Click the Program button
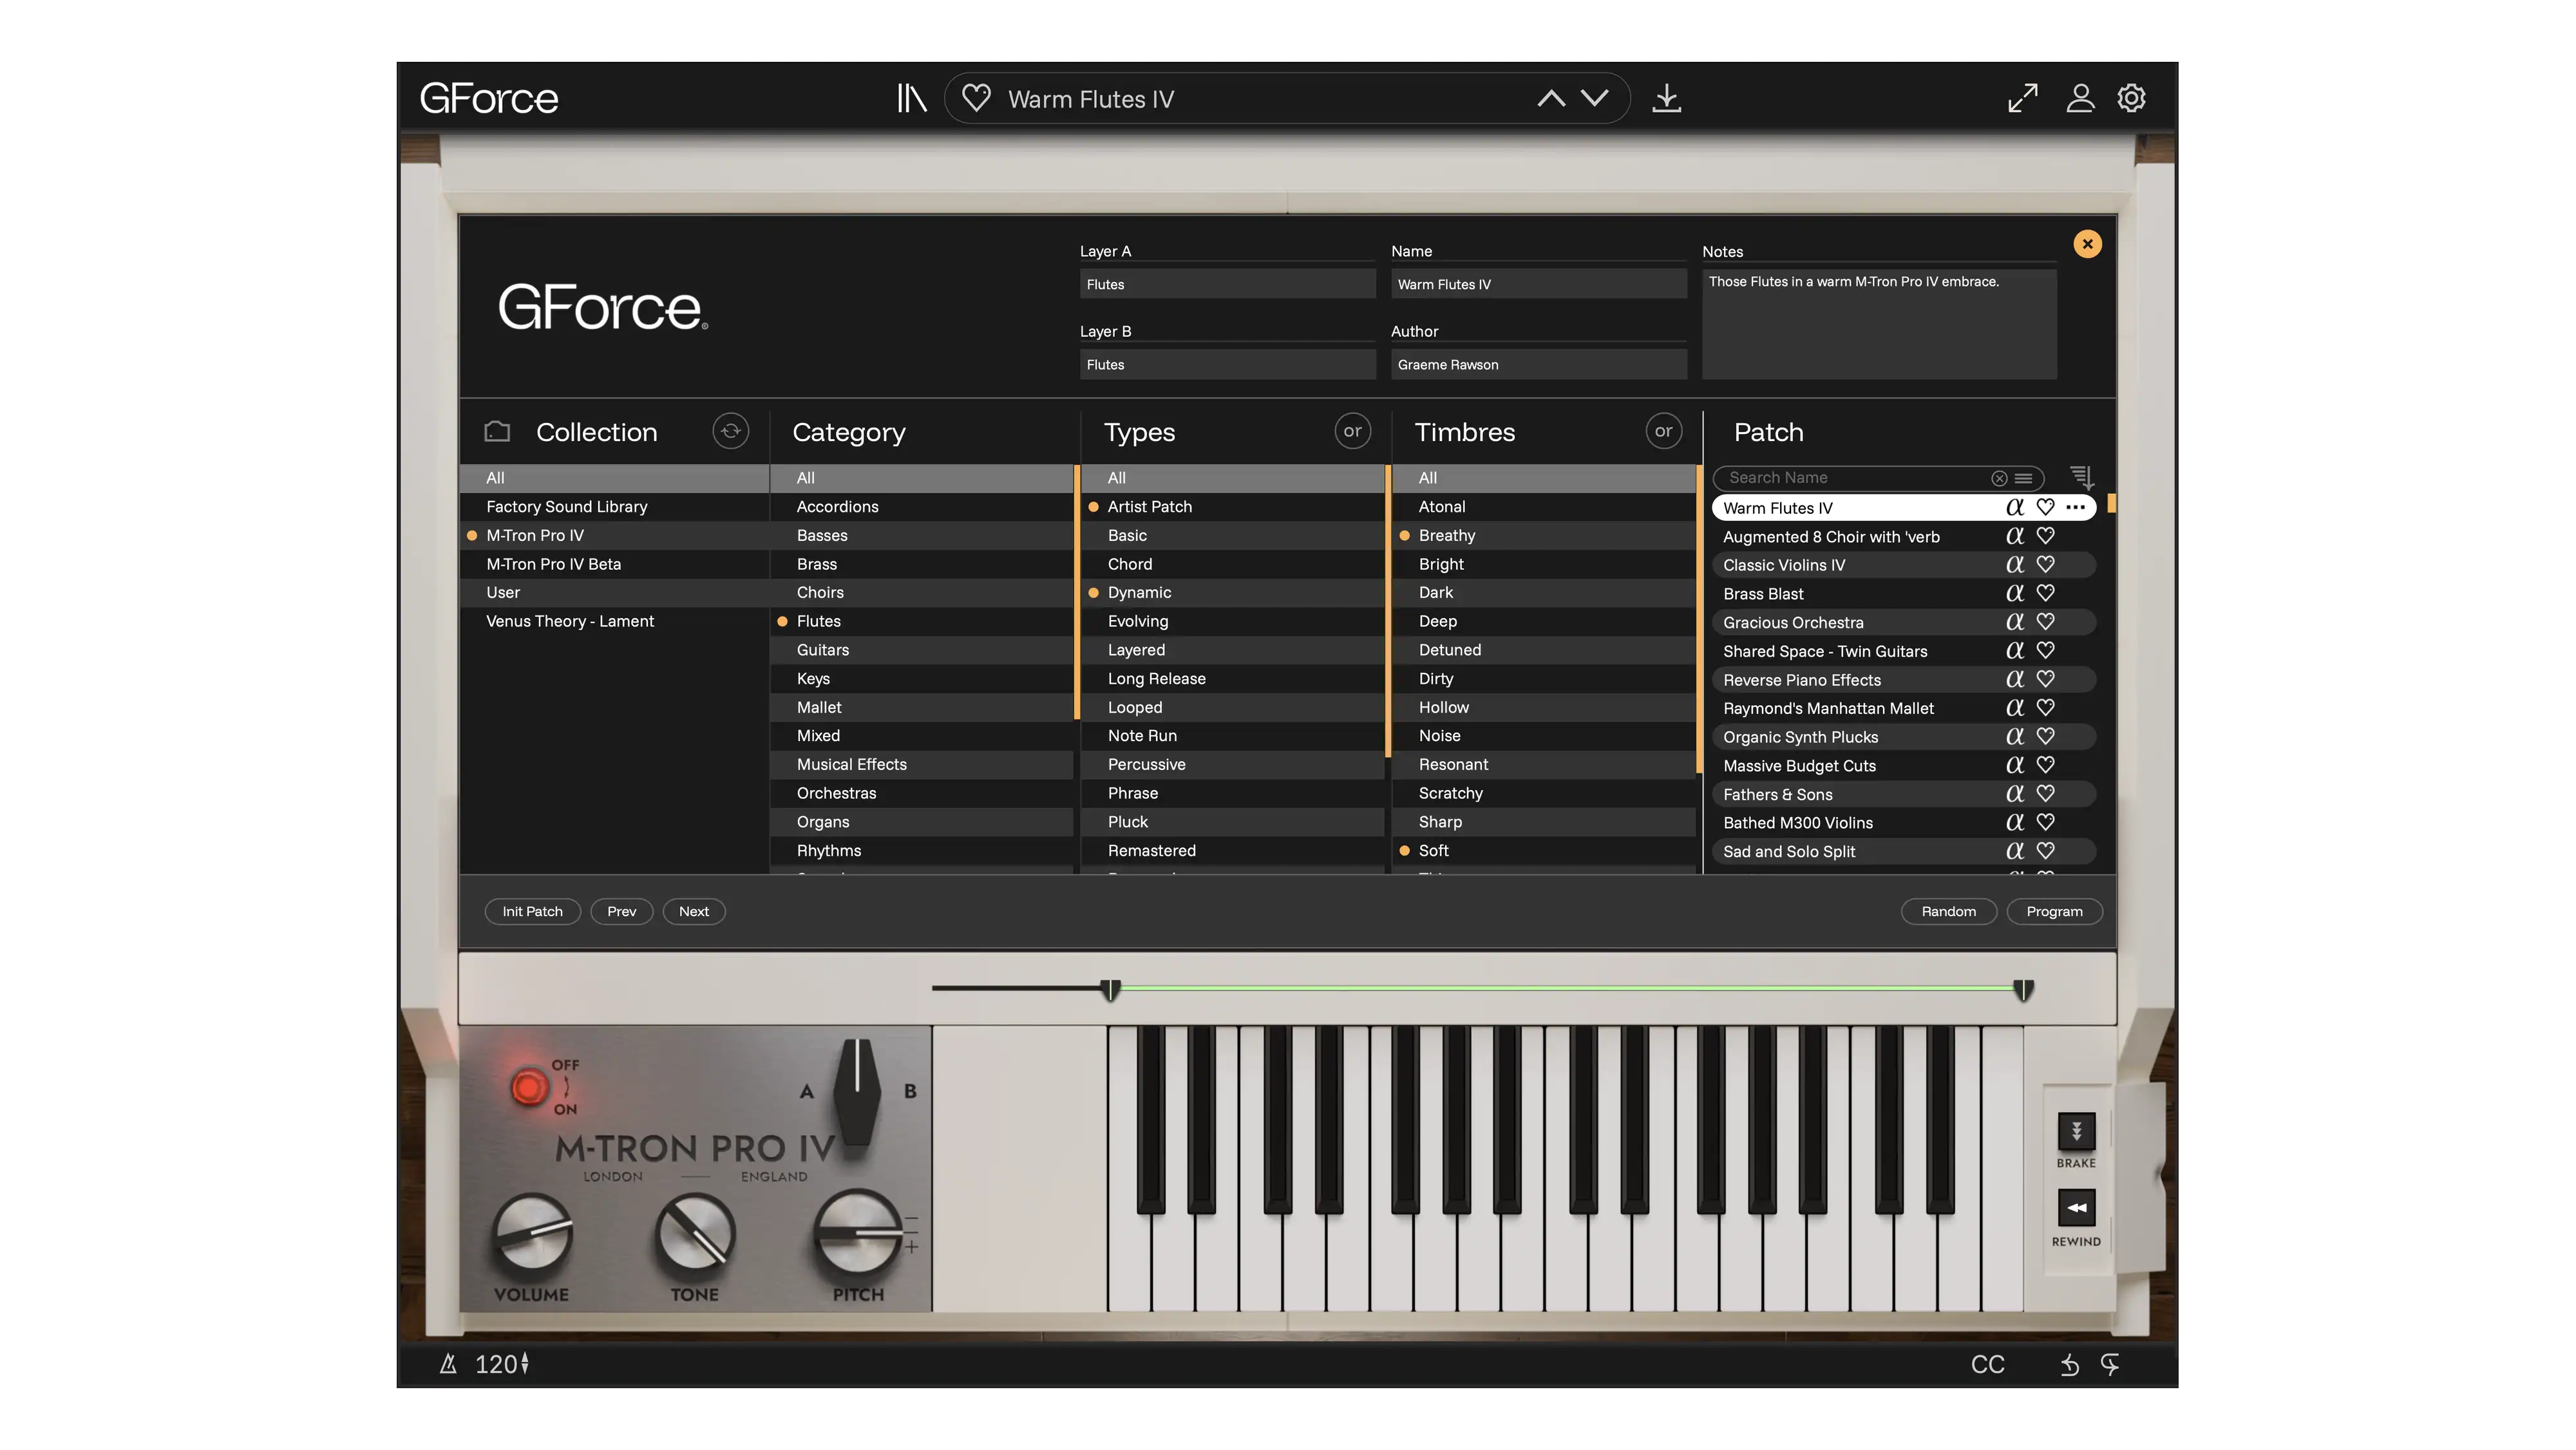This screenshot has width=2576, height=1450. [2054, 911]
